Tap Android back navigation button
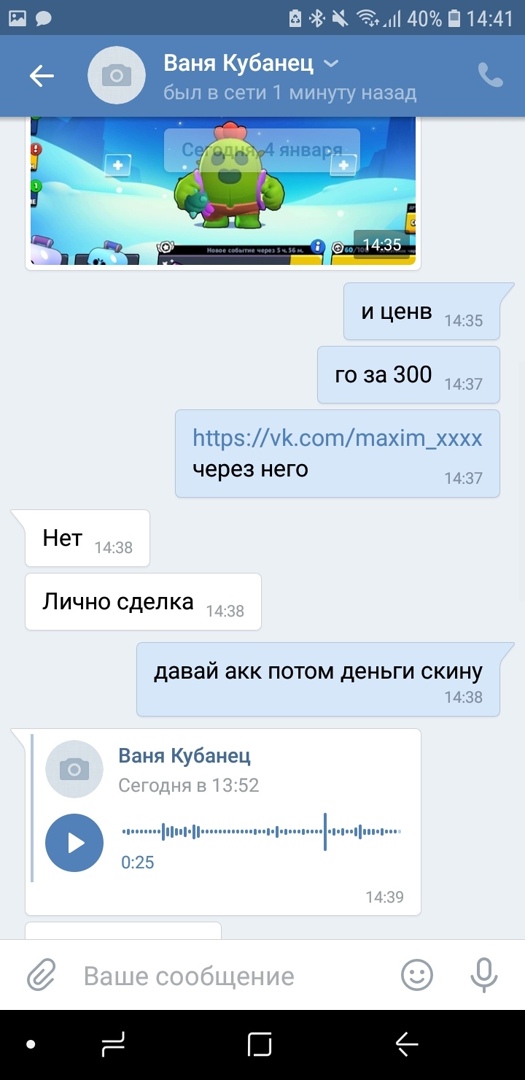This screenshot has width=525, height=1080. (x=407, y=1045)
